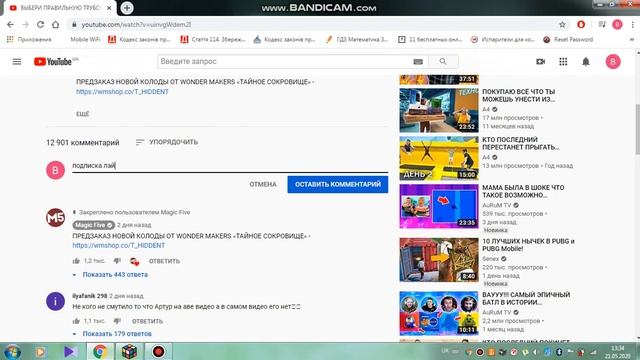Image resolution: width=640 pixels, height=360 pixels.
Task: Open the Magic Five channel avatar
Action: (56, 218)
